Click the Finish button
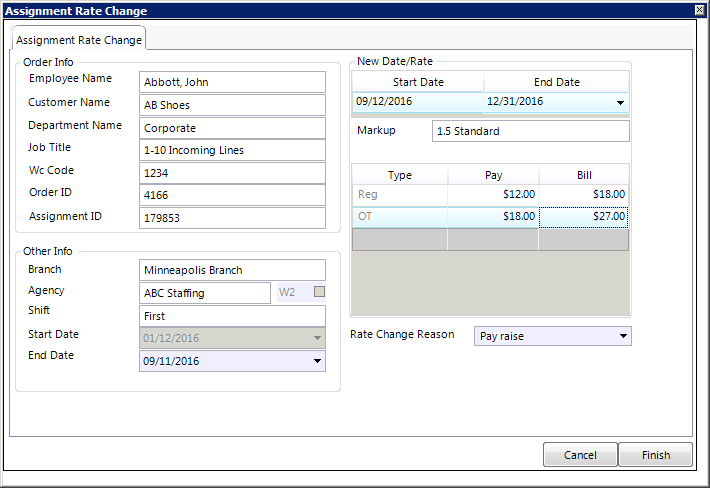This screenshot has height=488, width=710. [x=655, y=455]
